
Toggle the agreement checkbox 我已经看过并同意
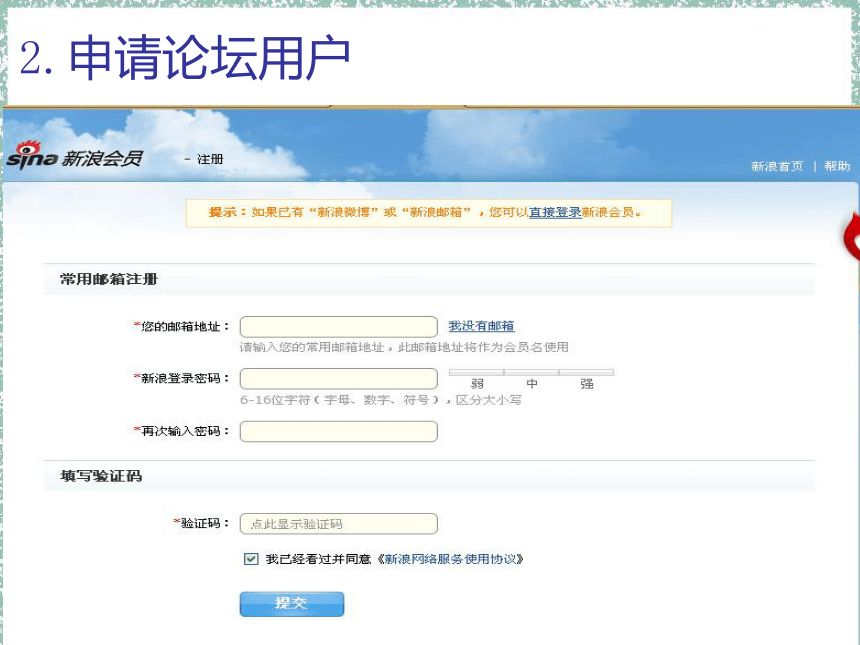point(251,559)
